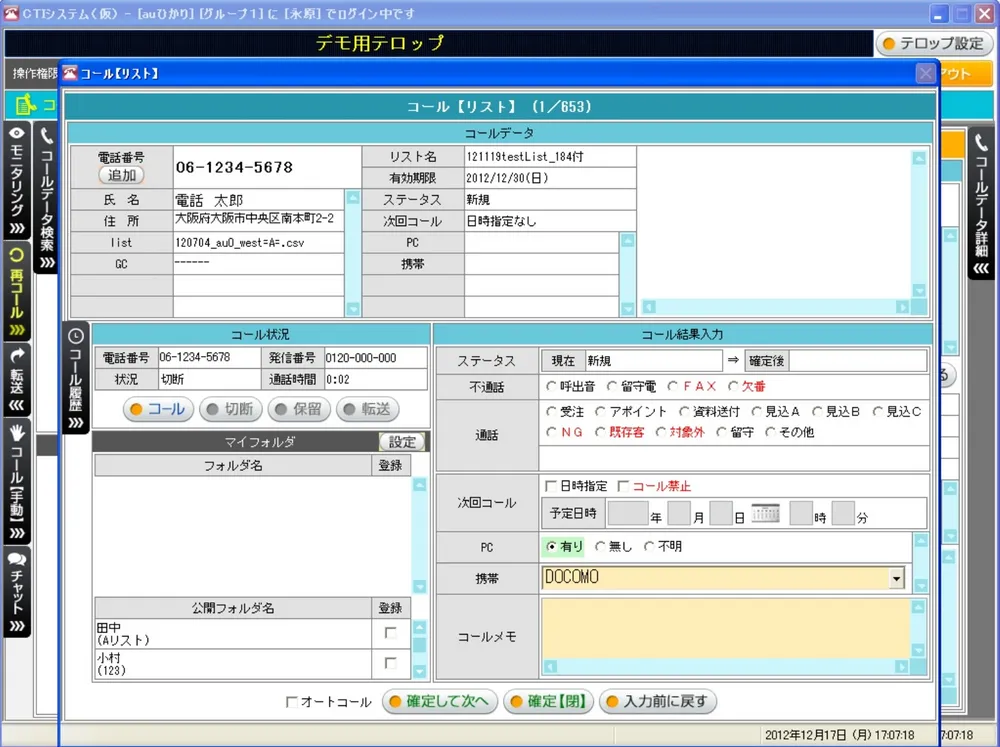The image size is (1000, 747).
Task: Select PC 不明 radio option
Action: pyautogui.click(x=649, y=547)
